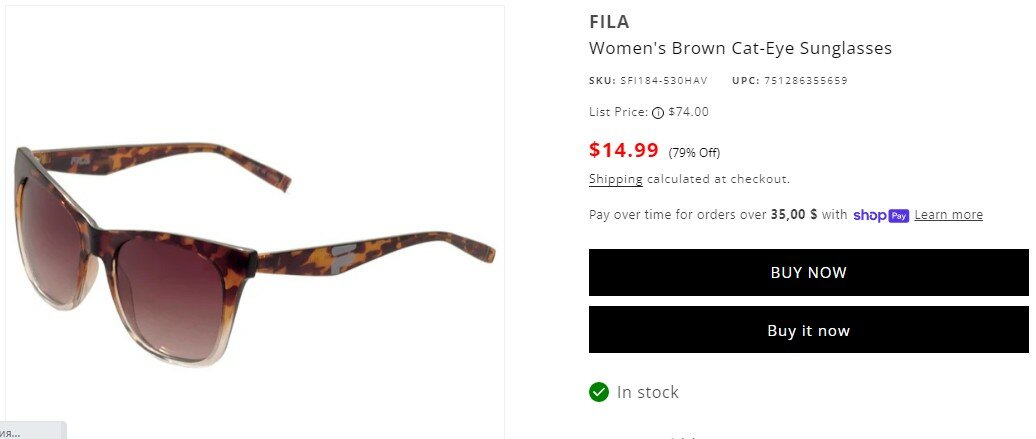Open the Shipping policy link
This screenshot has height=439, width=1036.
click(615, 180)
